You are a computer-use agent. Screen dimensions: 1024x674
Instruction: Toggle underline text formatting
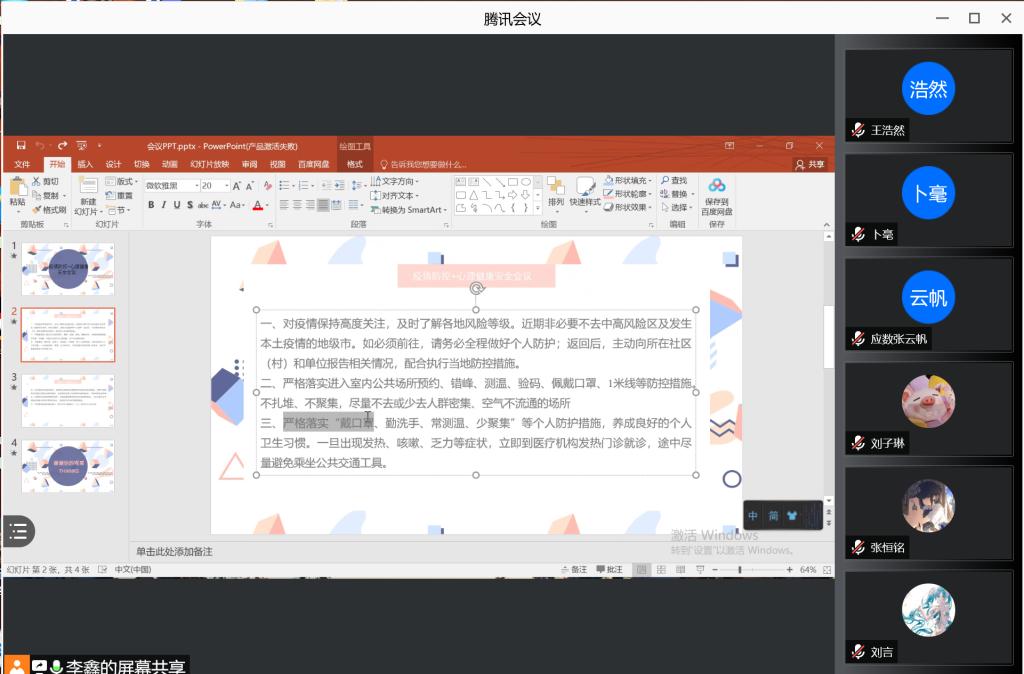pyautogui.click(x=177, y=205)
